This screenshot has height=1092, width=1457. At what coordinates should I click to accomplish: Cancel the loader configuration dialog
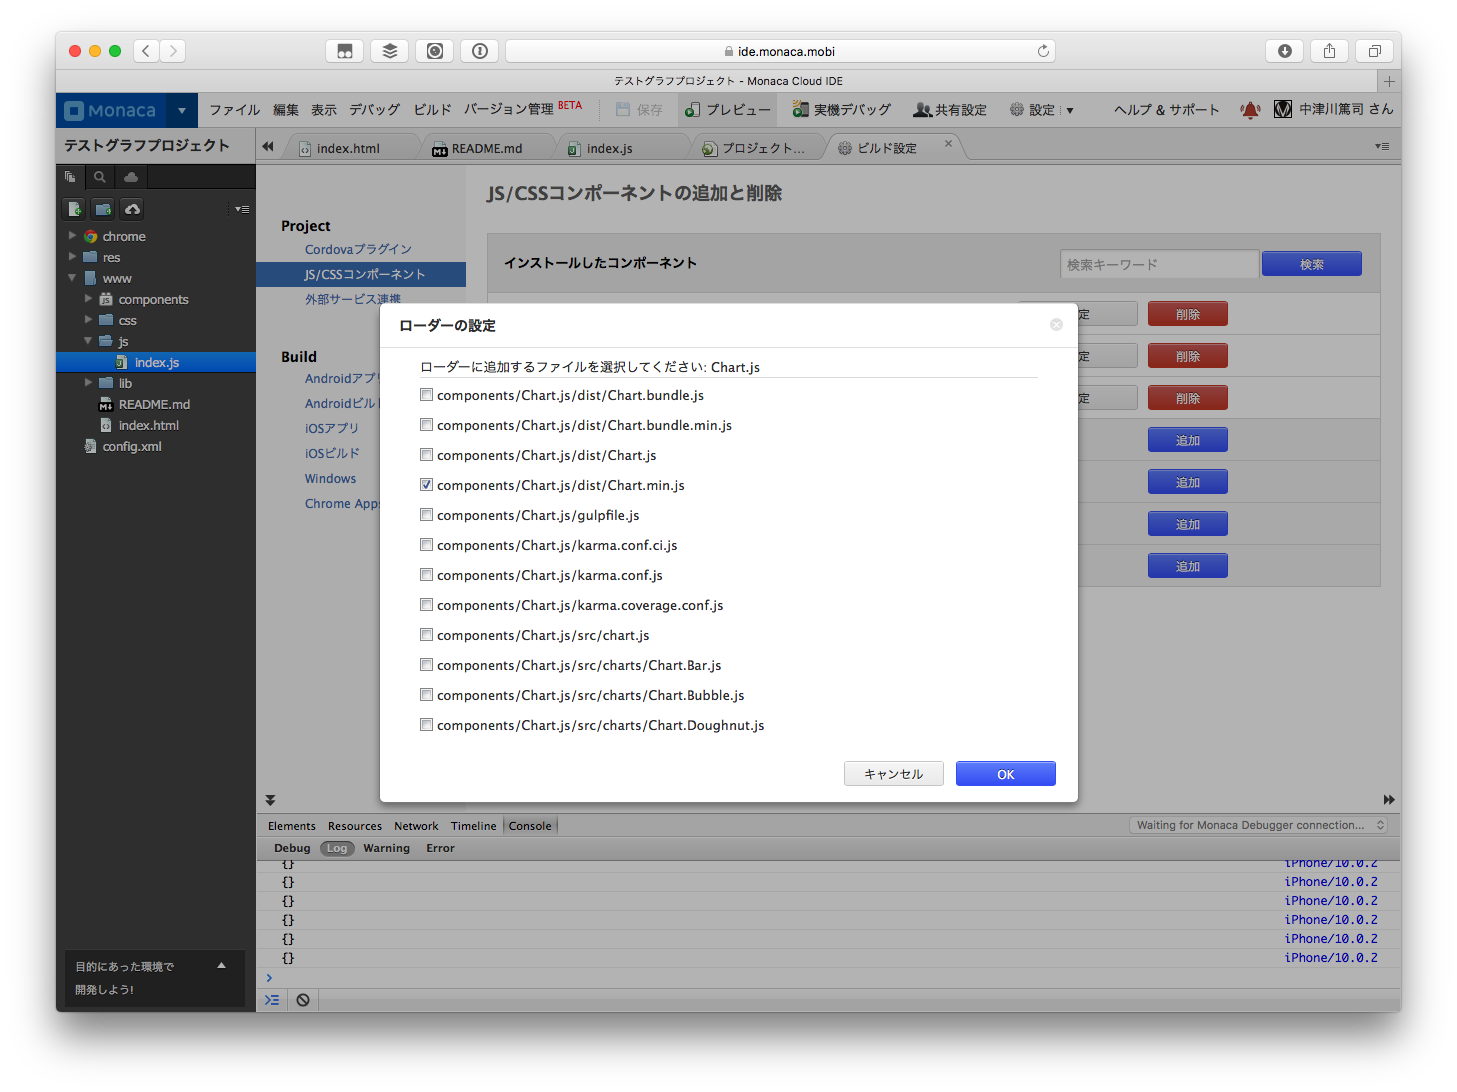click(893, 773)
